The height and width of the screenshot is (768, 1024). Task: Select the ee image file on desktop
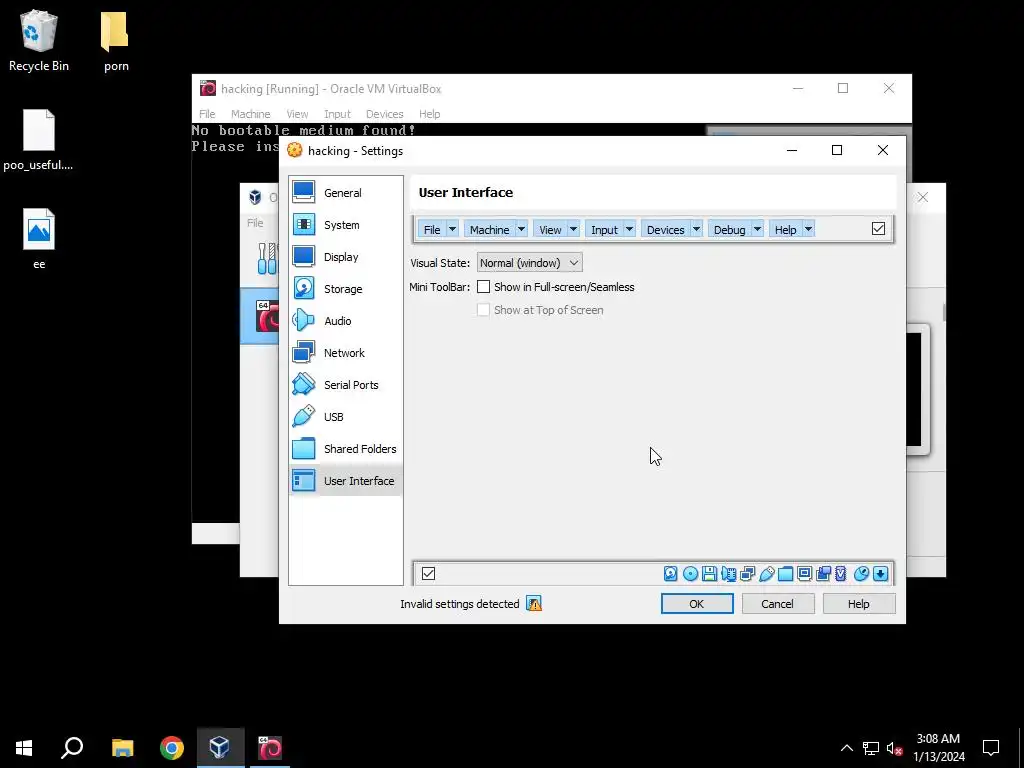(x=39, y=238)
